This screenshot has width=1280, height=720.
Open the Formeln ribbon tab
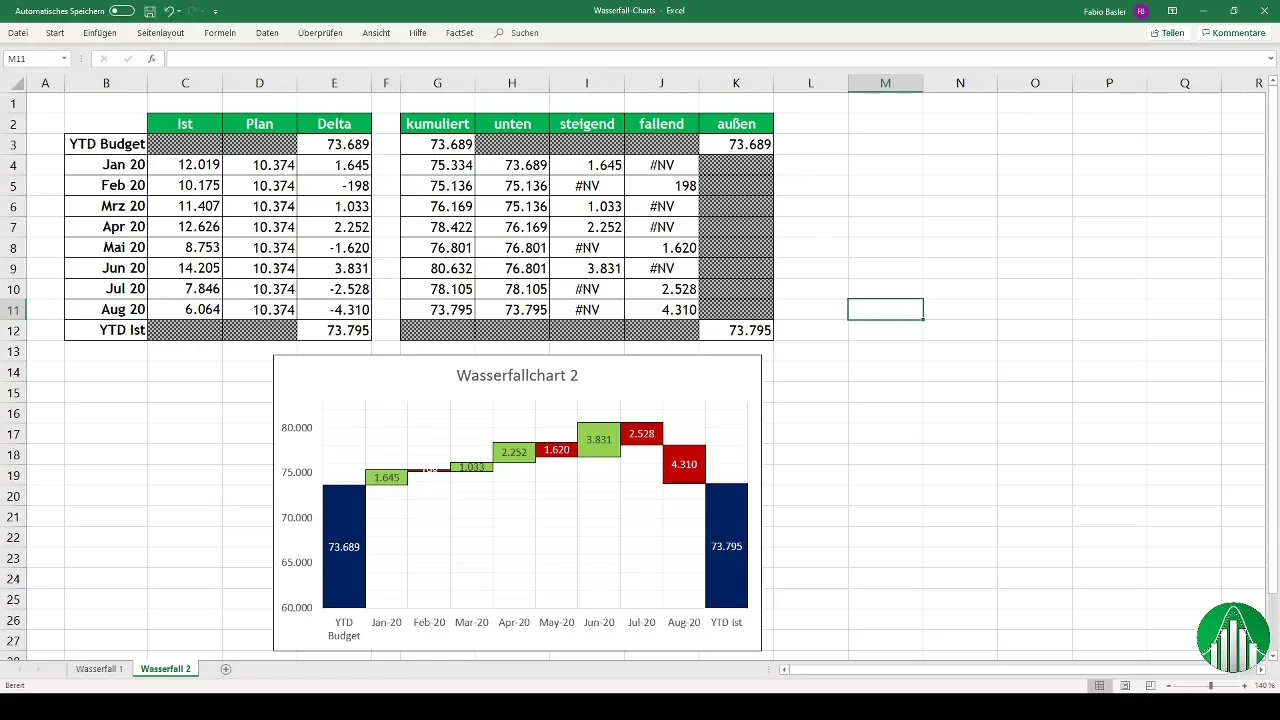point(220,33)
